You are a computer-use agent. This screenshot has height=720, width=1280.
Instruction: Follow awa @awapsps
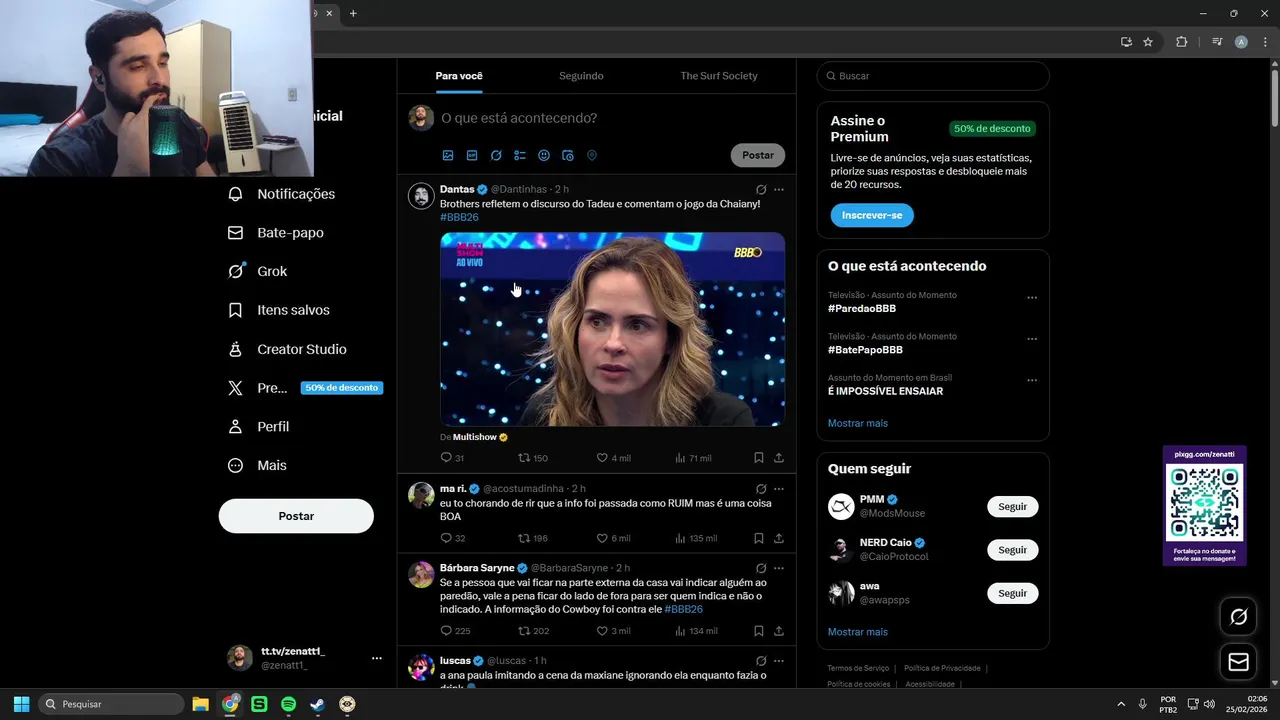point(1013,593)
